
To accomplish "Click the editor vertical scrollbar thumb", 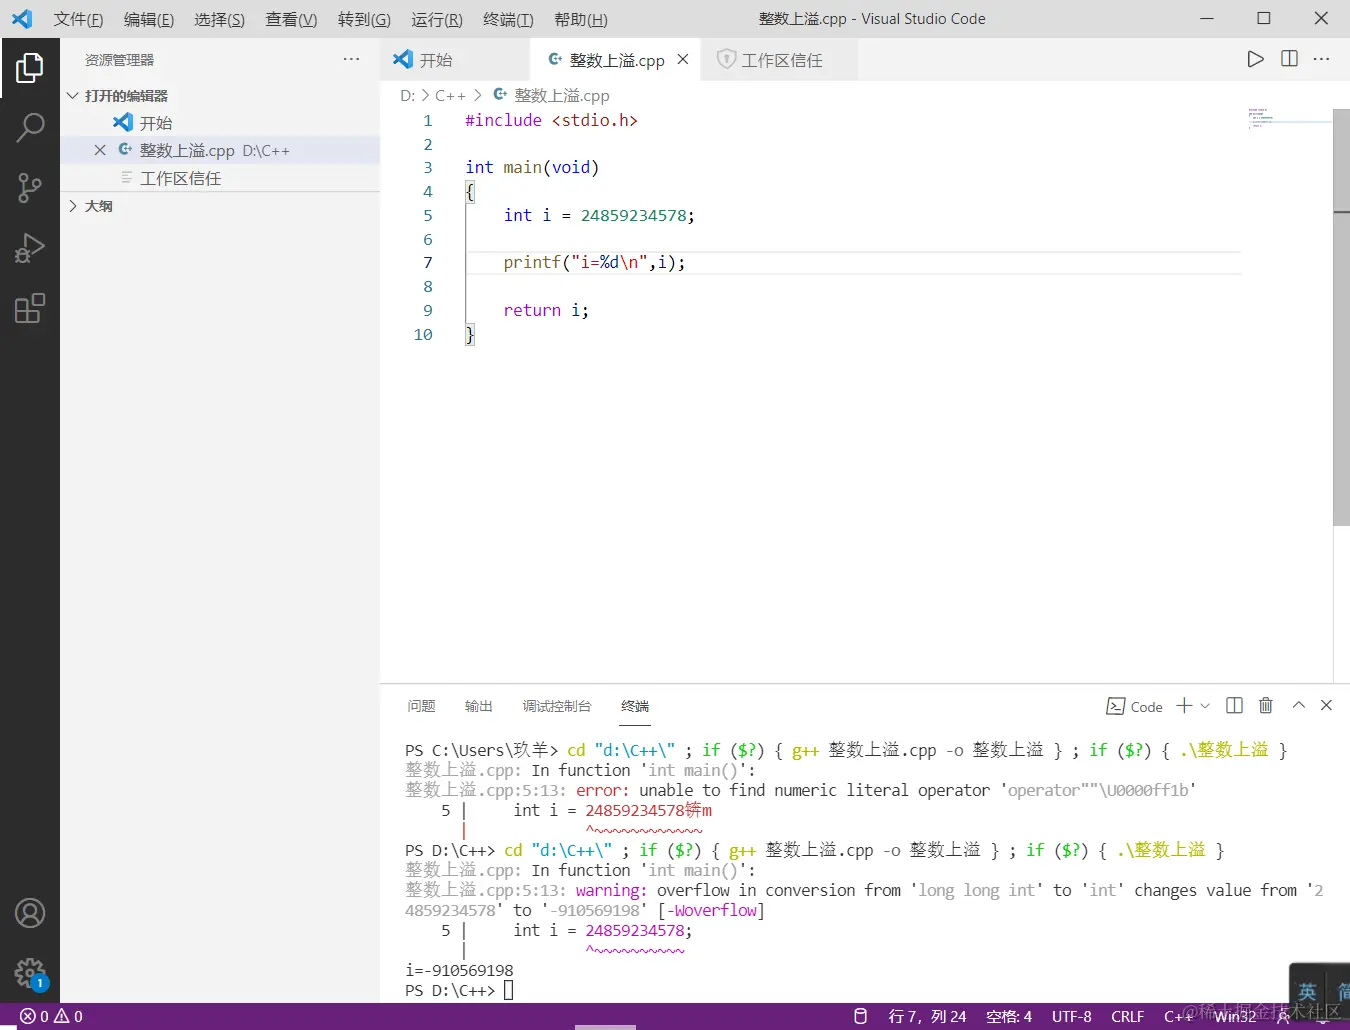I will click(1341, 317).
